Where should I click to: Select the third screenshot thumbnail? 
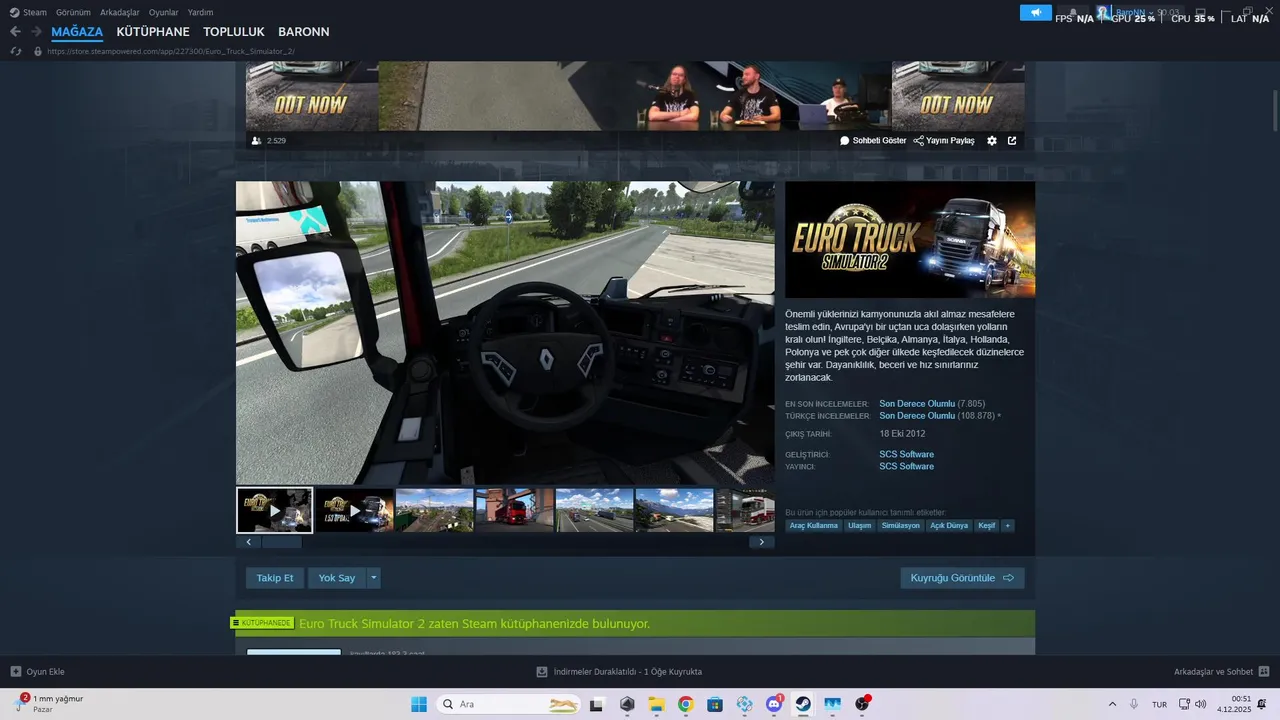click(x=434, y=510)
